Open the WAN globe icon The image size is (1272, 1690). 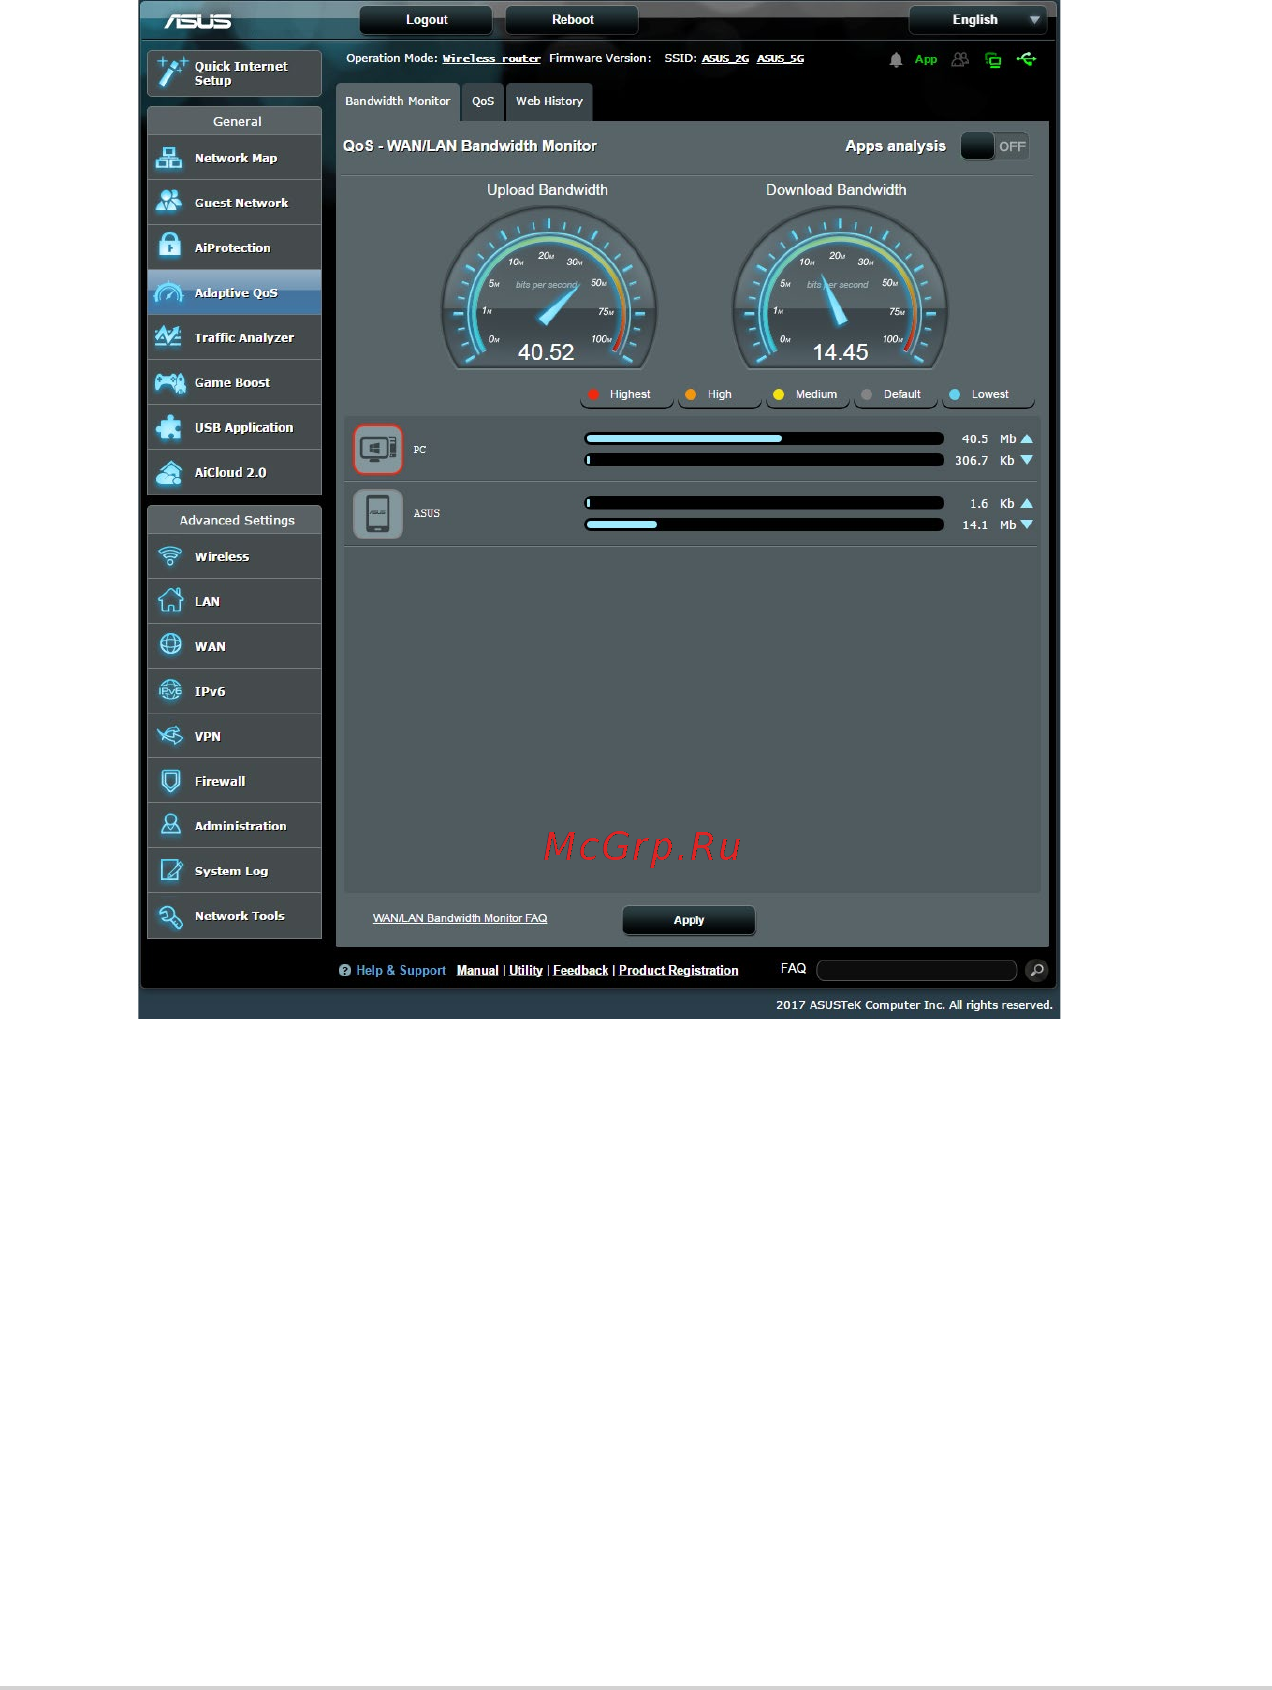[170, 645]
